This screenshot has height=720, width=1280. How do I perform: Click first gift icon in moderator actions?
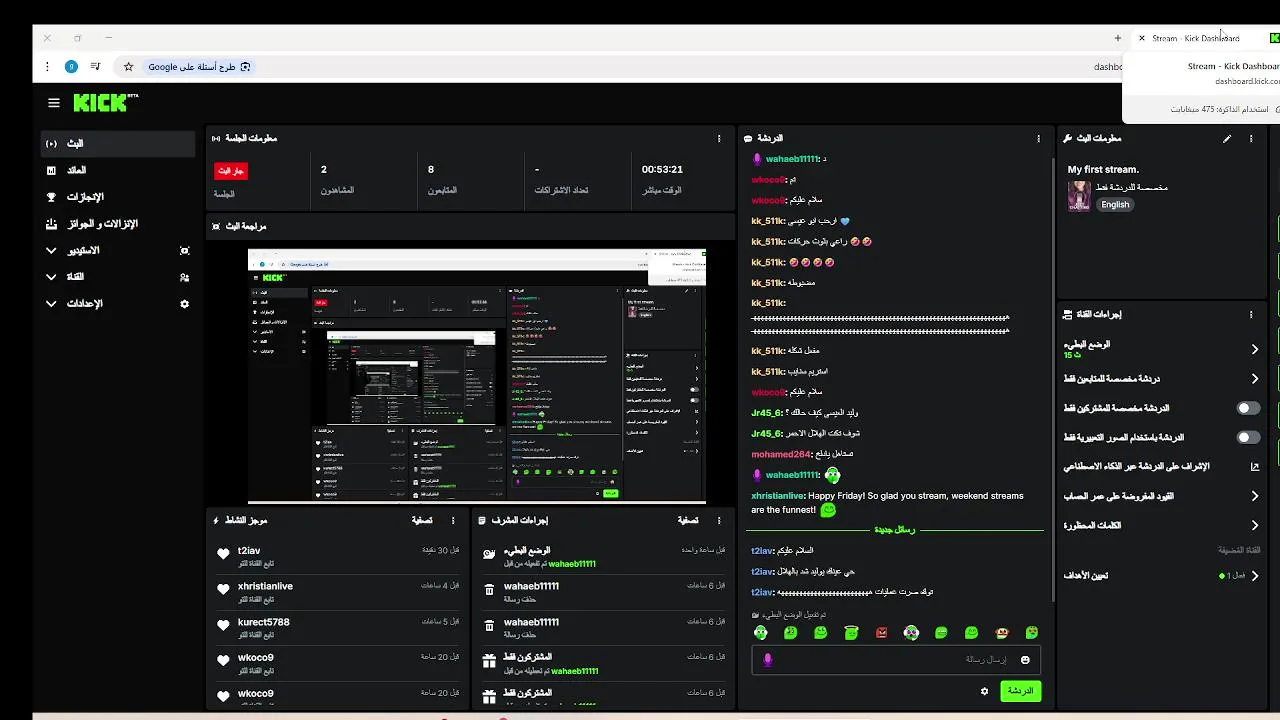[x=489, y=661]
